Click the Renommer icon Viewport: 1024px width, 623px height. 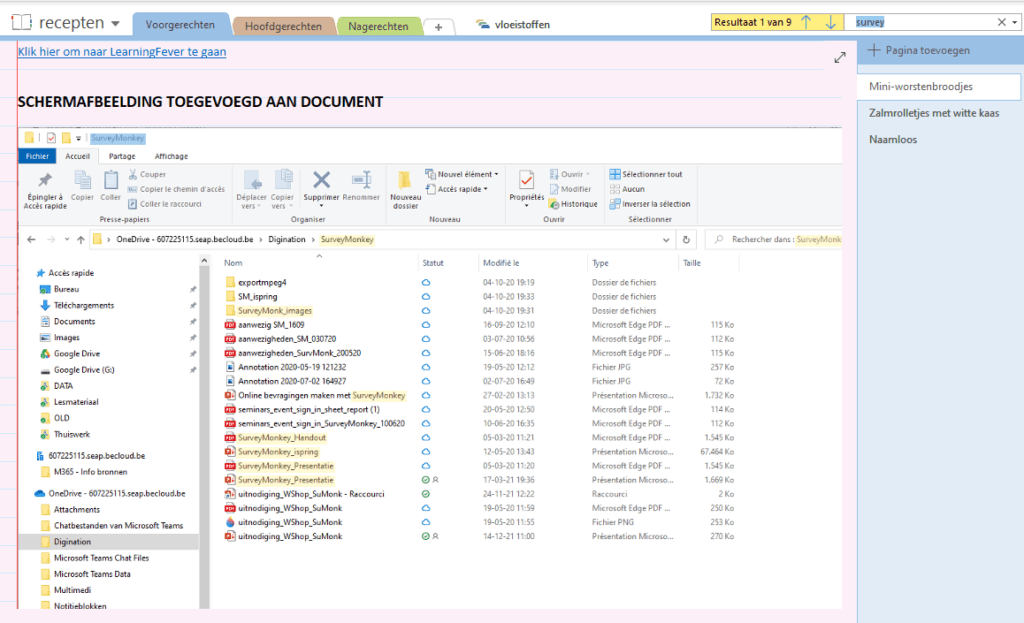click(x=361, y=180)
